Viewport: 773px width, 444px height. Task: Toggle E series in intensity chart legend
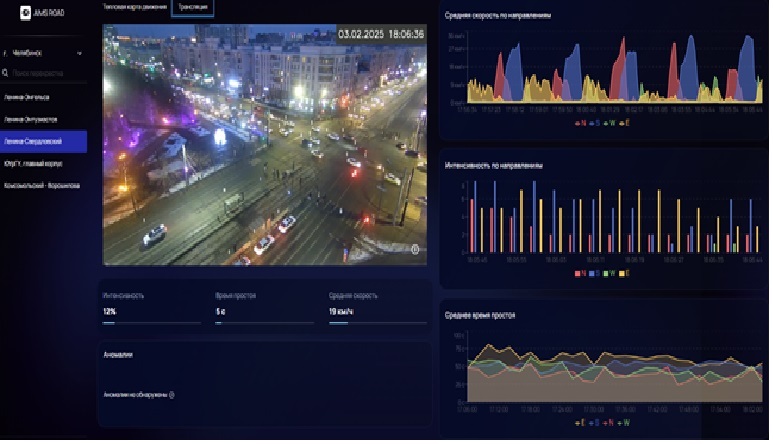(x=626, y=272)
